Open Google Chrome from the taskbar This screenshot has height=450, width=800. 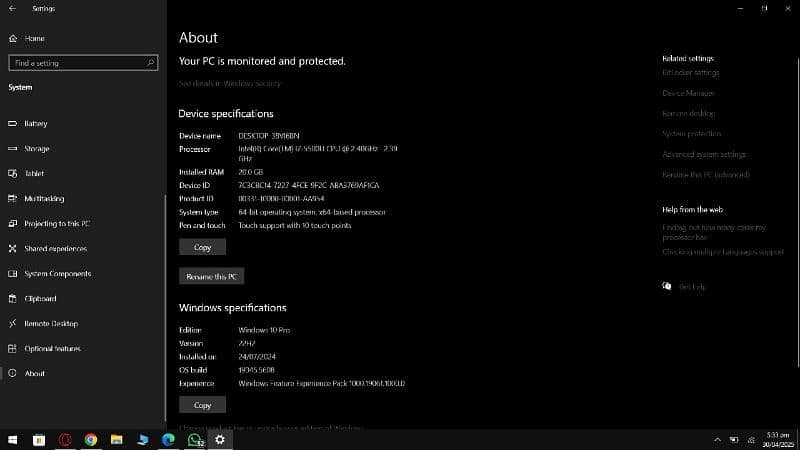point(91,440)
